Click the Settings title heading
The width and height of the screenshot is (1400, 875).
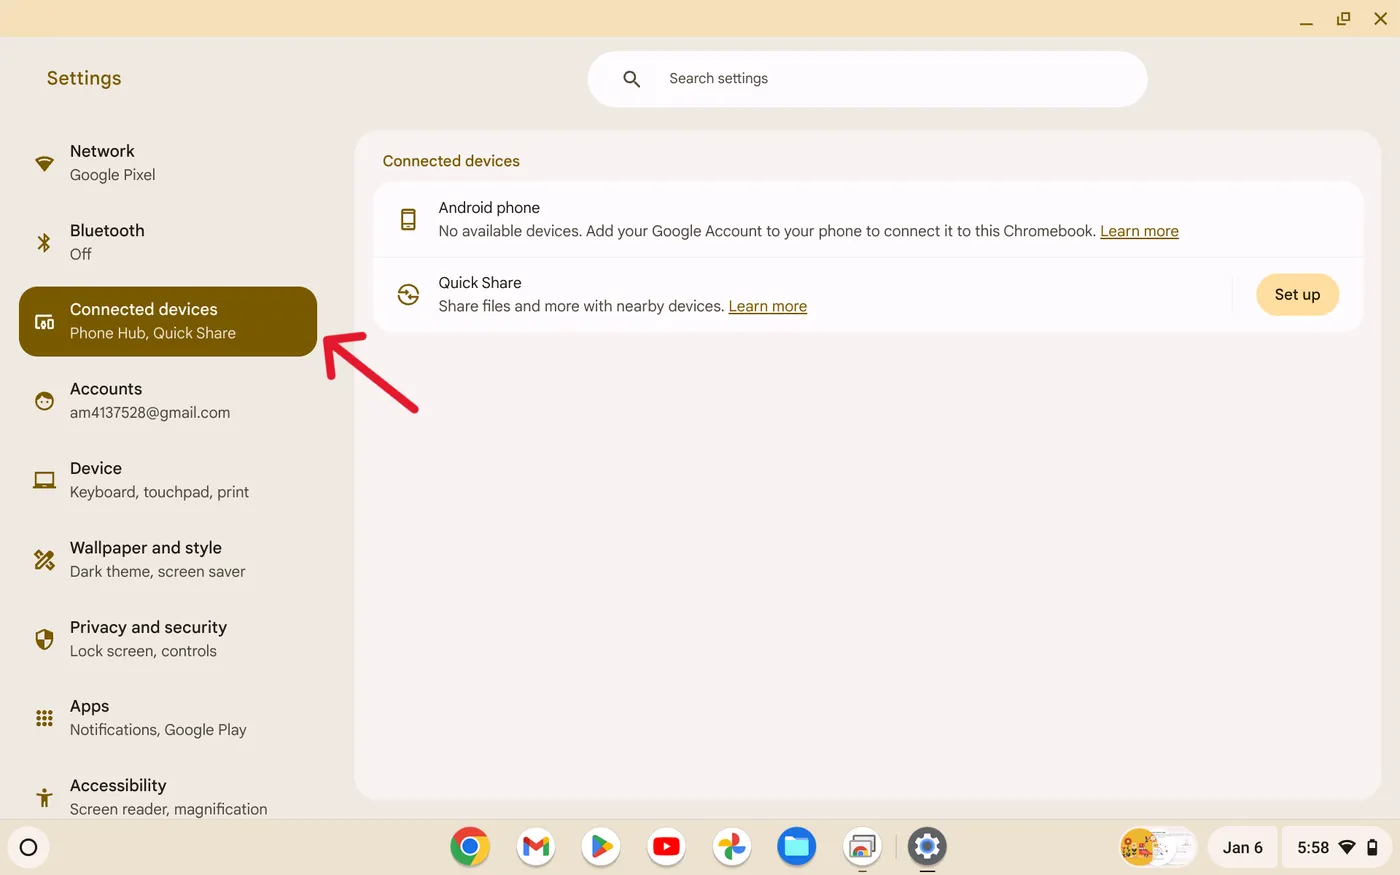[x=84, y=78]
